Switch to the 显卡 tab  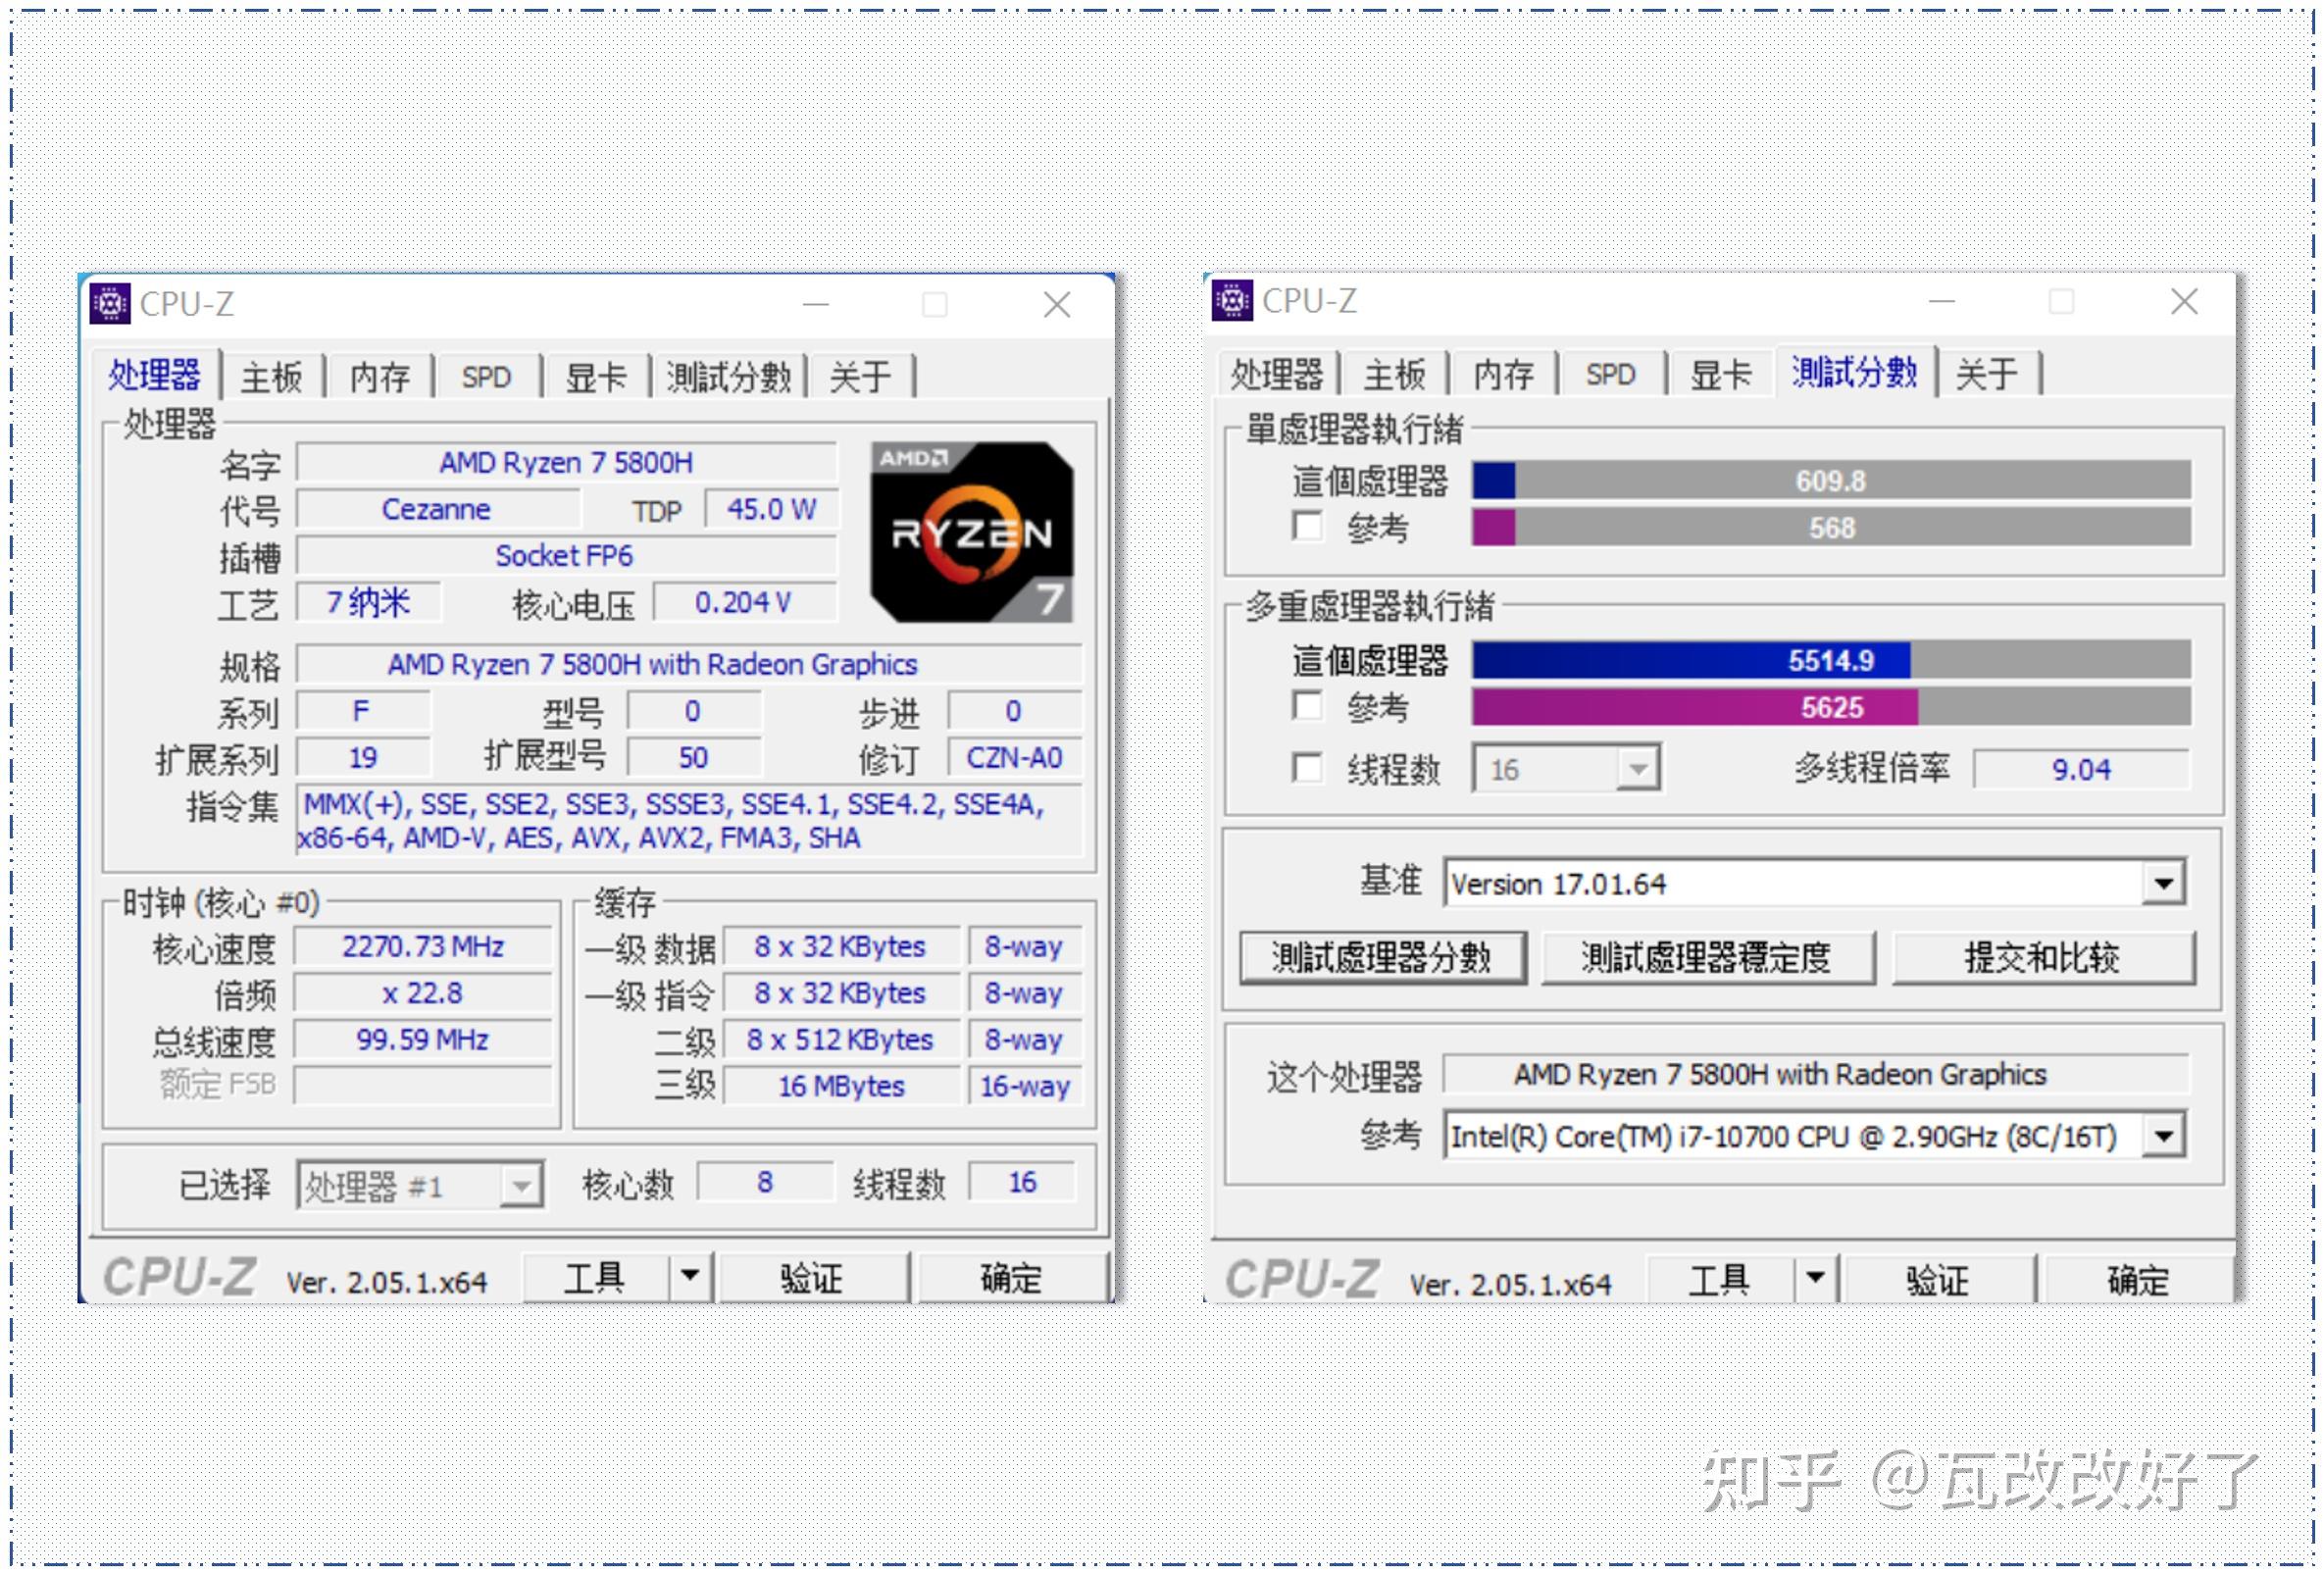point(597,377)
